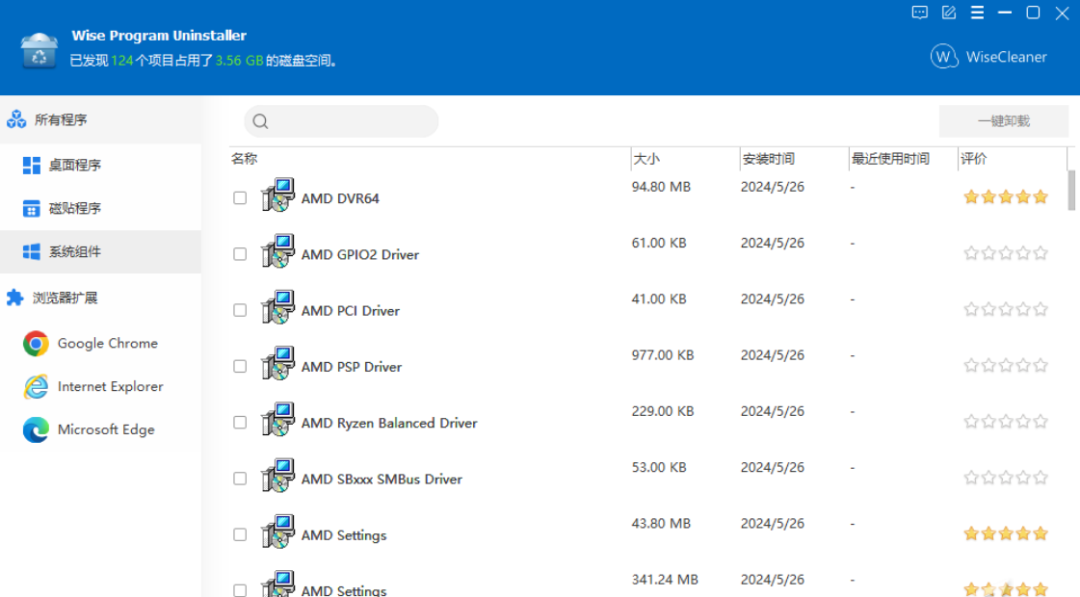Tick the AMD PCI Driver checkbox
The image size is (1080, 597).
coord(240,311)
